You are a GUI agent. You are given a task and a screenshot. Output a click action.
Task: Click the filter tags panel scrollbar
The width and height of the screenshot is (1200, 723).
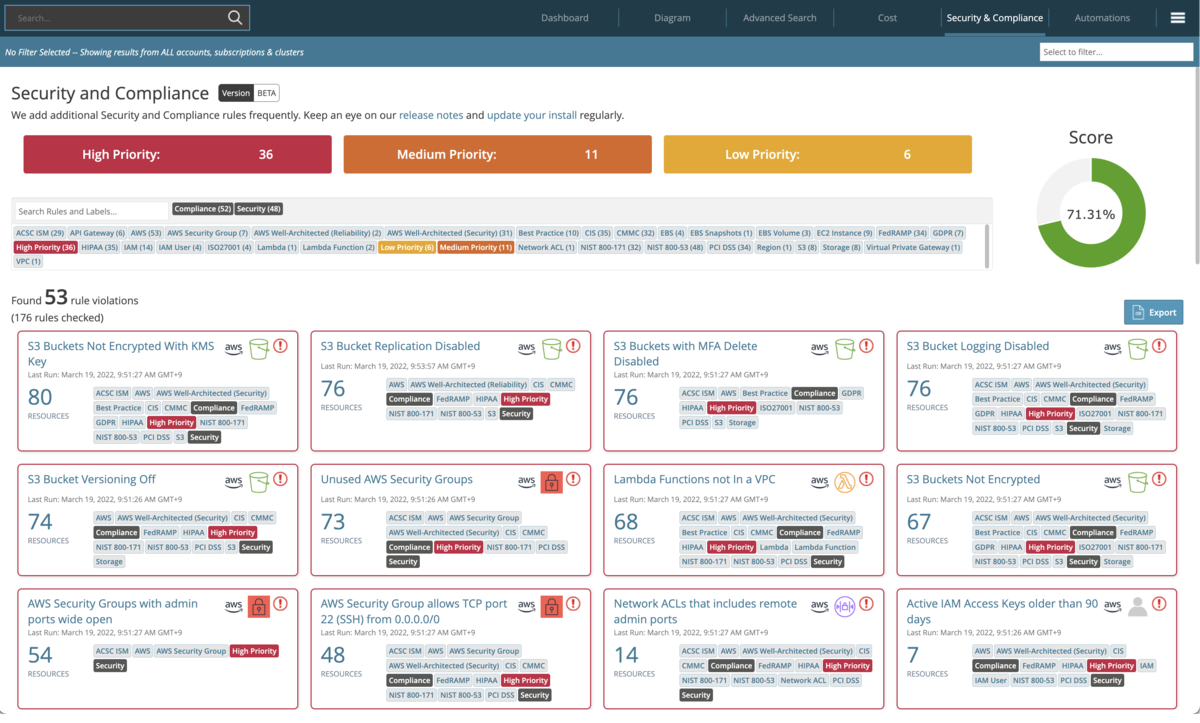pos(987,246)
